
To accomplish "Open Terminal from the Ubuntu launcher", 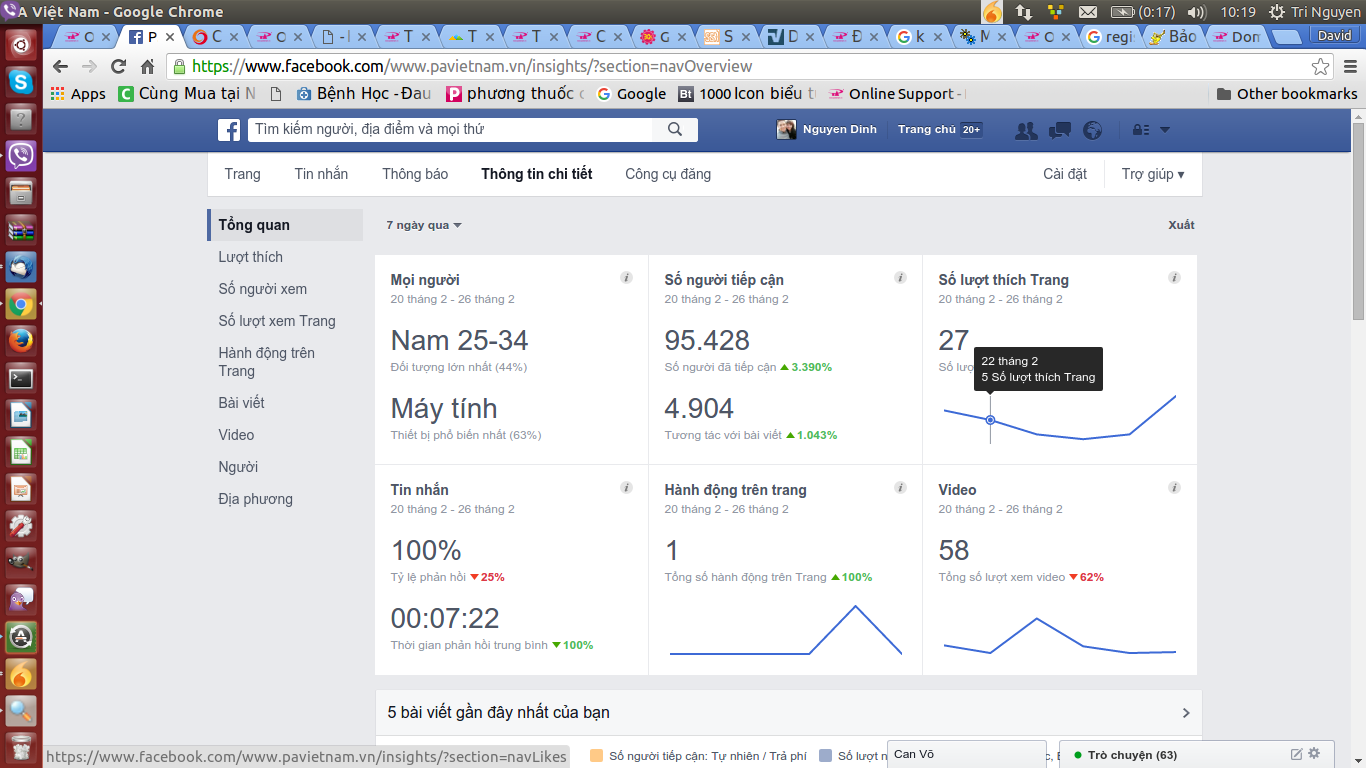I will click(21, 378).
